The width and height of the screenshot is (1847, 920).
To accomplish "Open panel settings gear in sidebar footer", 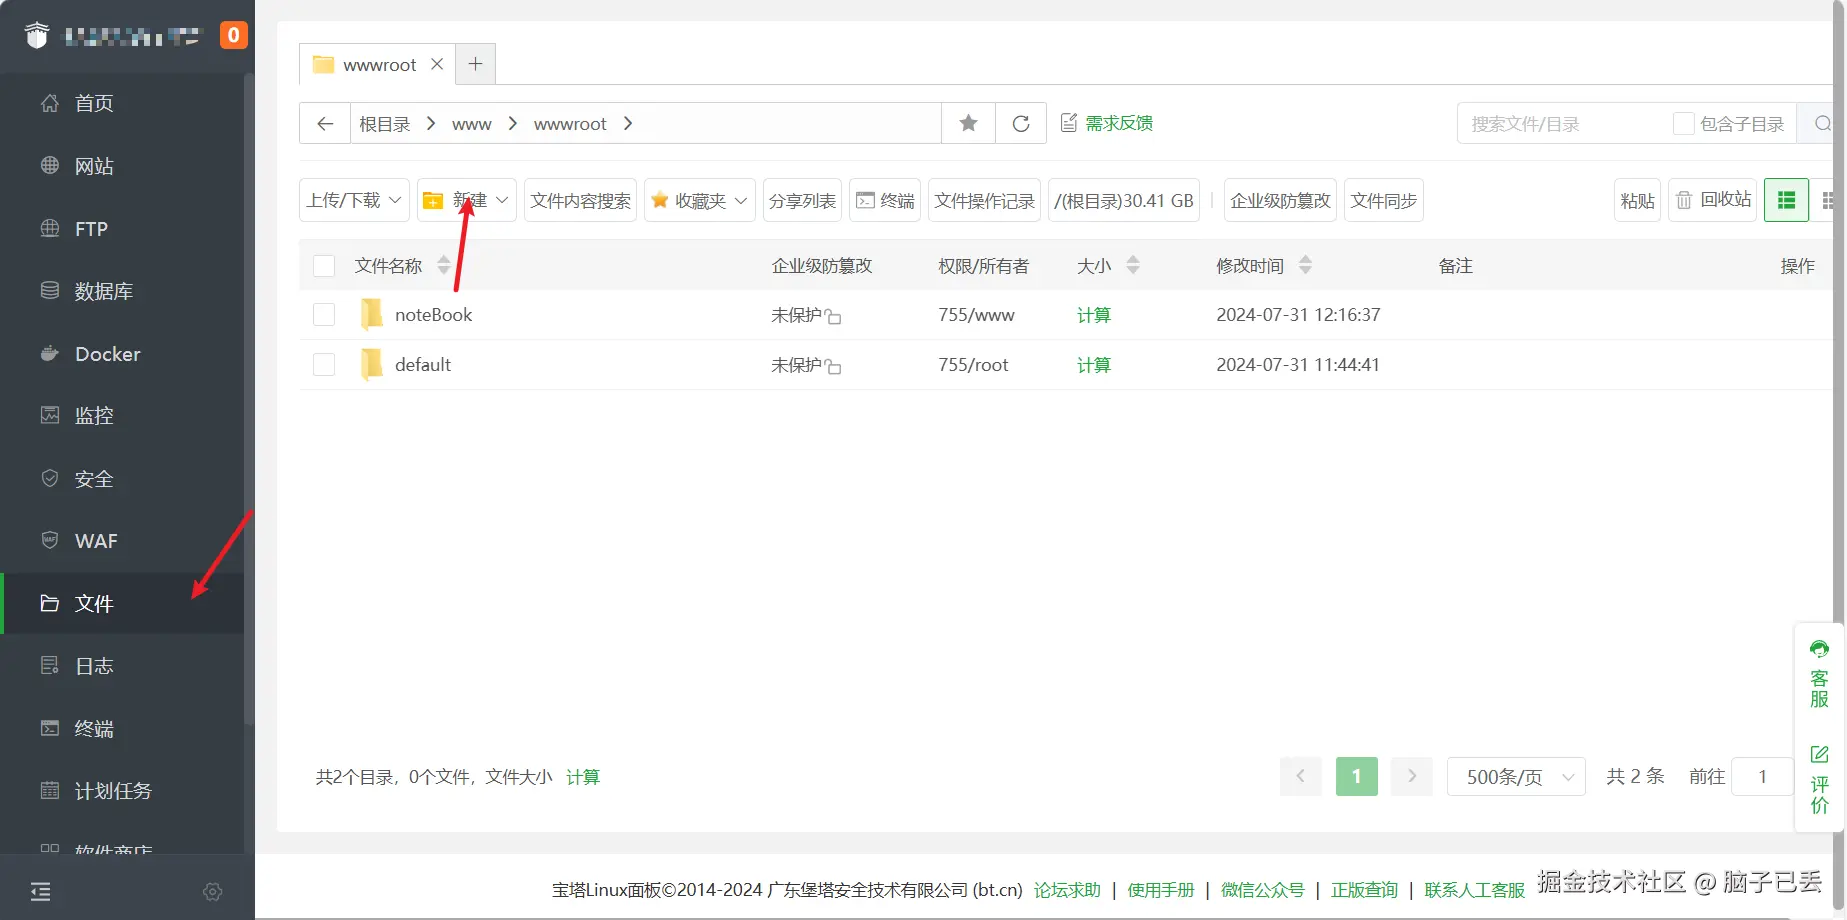I will click(x=212, y=892).
